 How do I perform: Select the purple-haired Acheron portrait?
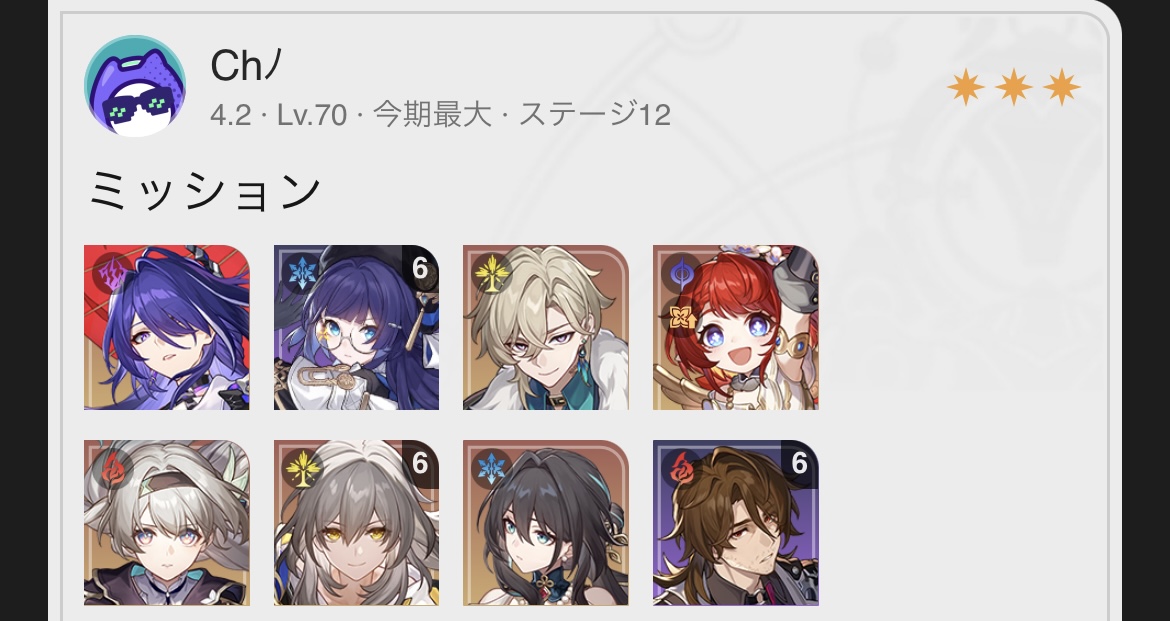point(166,328)
